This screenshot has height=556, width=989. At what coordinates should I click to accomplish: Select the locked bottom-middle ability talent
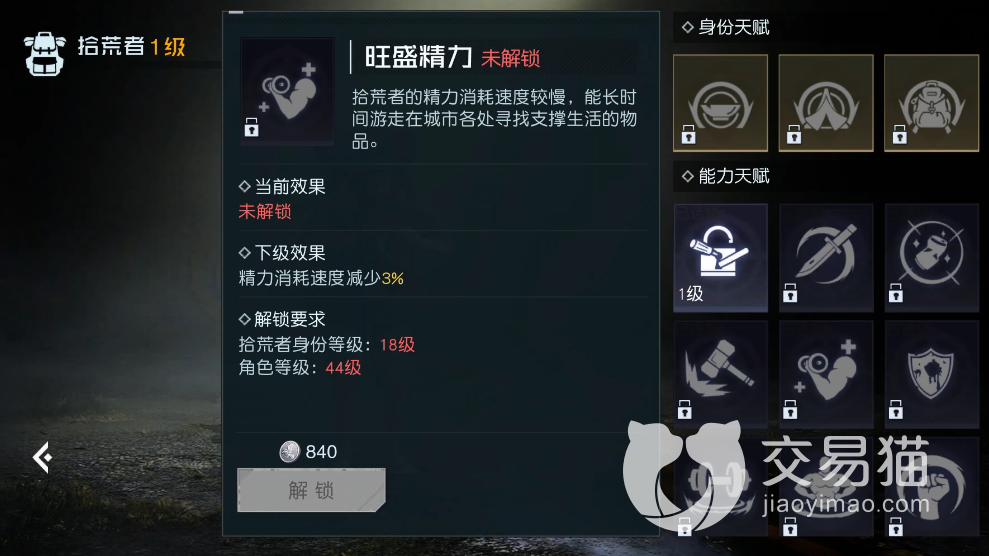tap(826, 487)
